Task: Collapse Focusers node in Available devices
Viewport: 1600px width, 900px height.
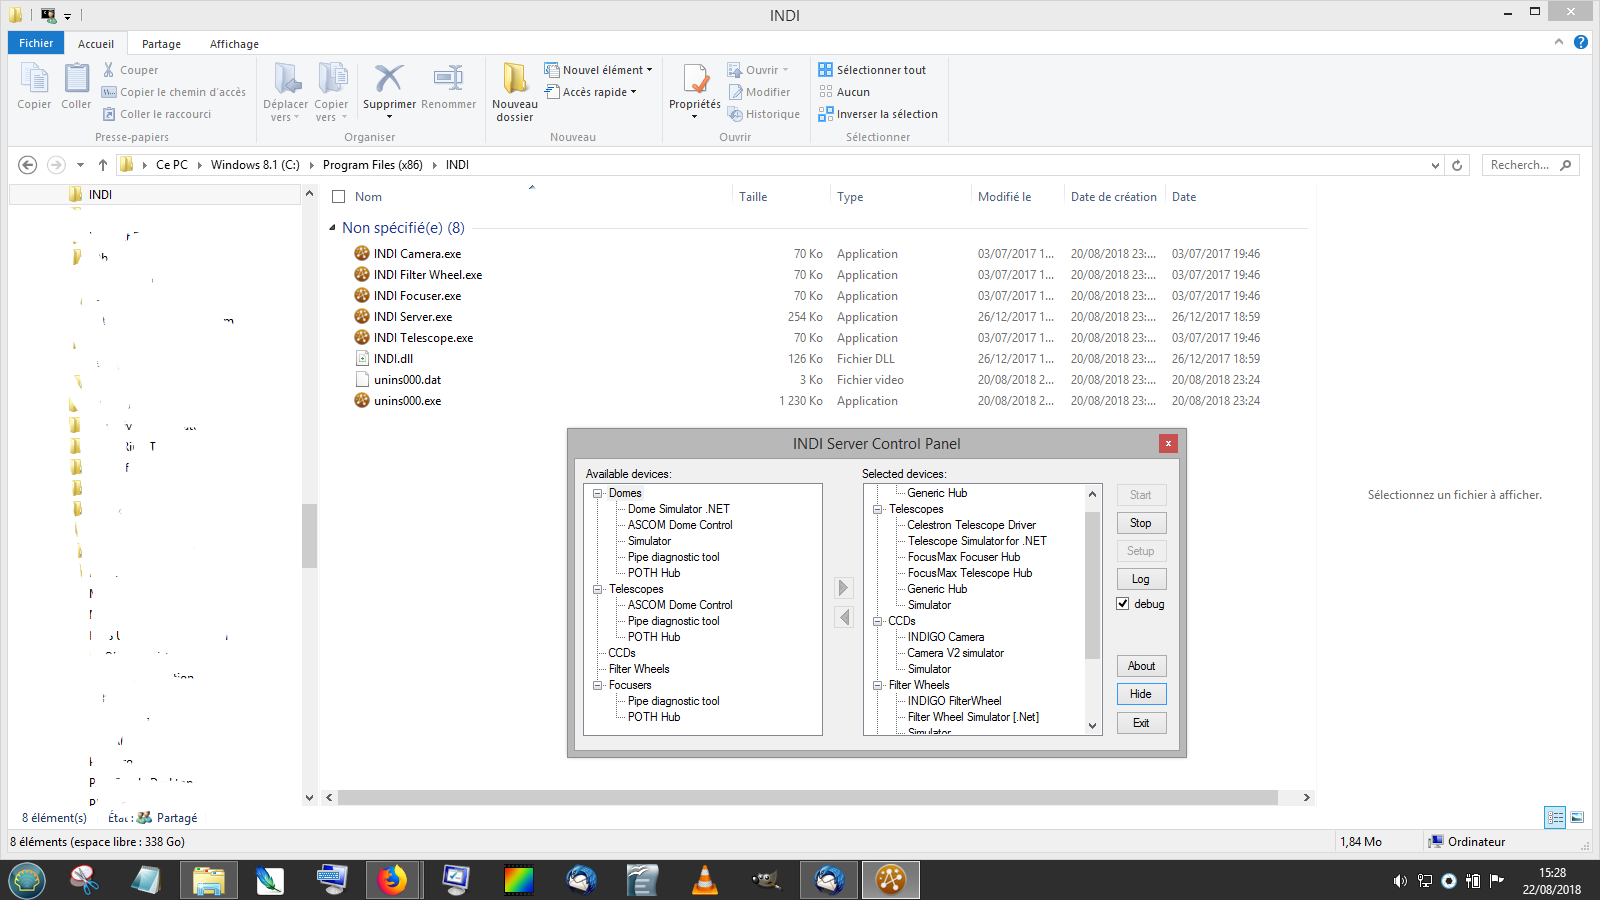Action: click(598, 685)
